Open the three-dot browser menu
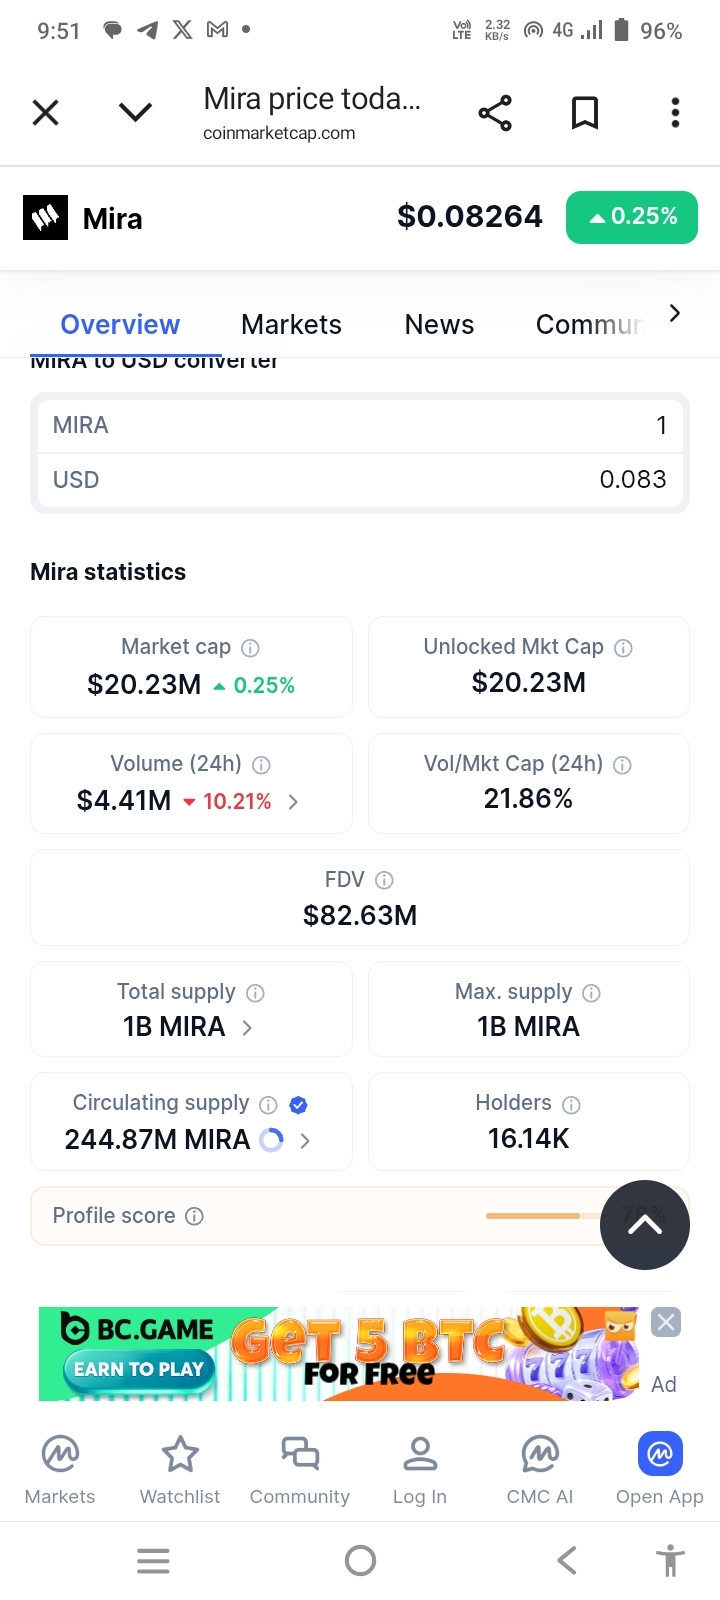The width and height of the screenshot is (720, 1600). click(x=675, y=113)
